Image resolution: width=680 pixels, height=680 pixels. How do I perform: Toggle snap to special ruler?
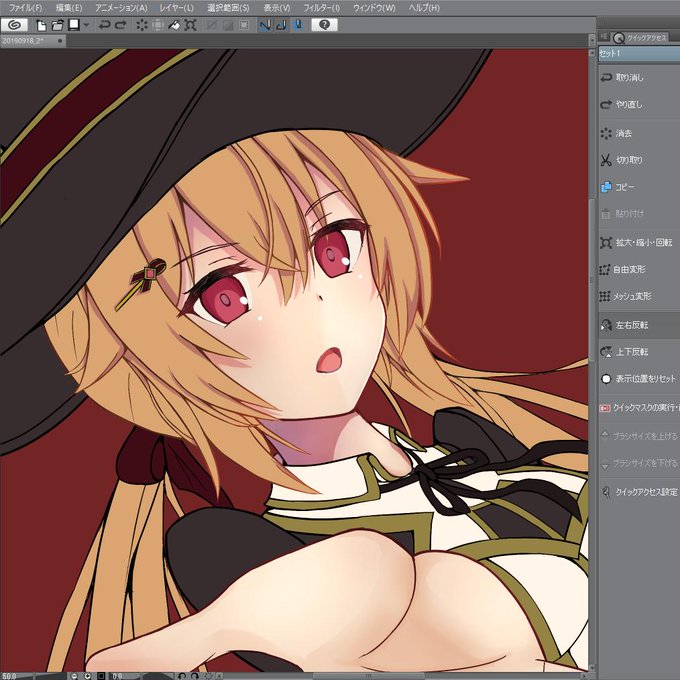[x=281, y=25]
